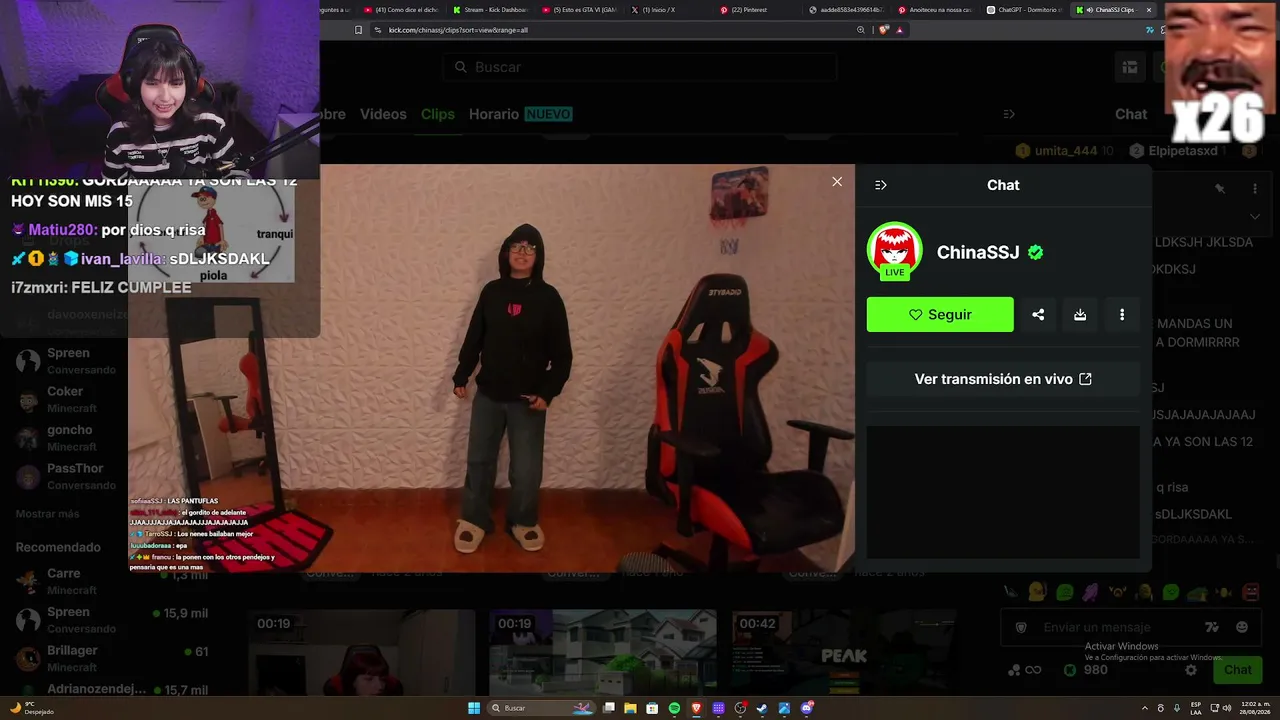Viewport: 1280px width, 720px height.
Task: Open the Windows Start menu
Action: click(474, 708)
